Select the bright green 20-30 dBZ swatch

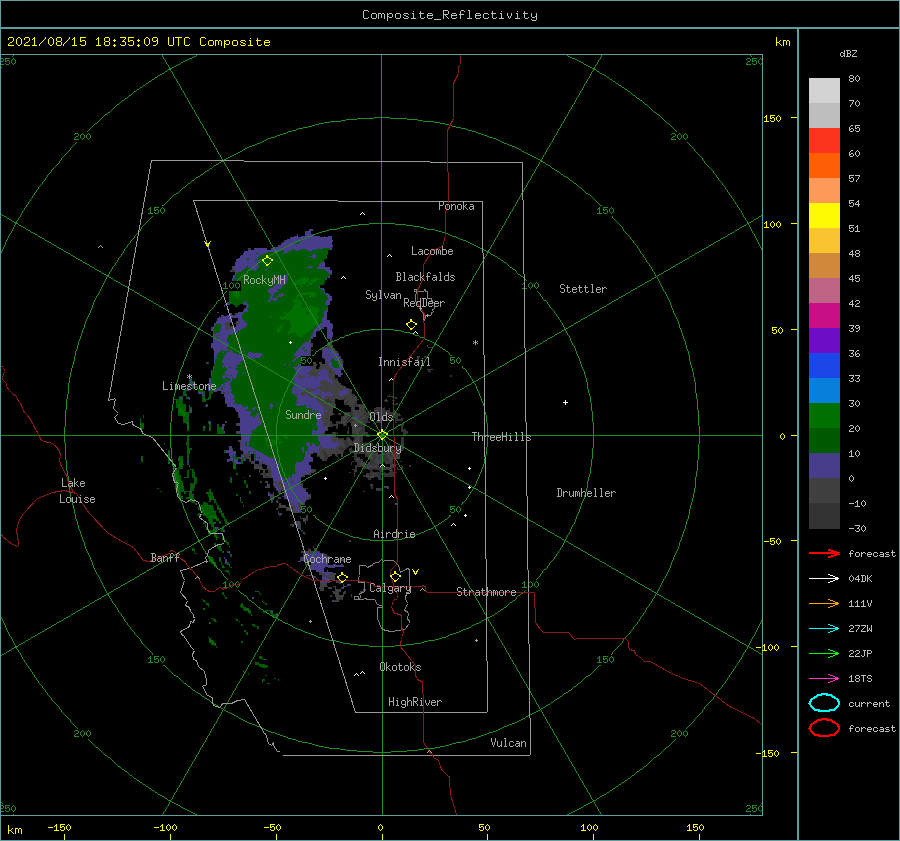pos(824,416)
